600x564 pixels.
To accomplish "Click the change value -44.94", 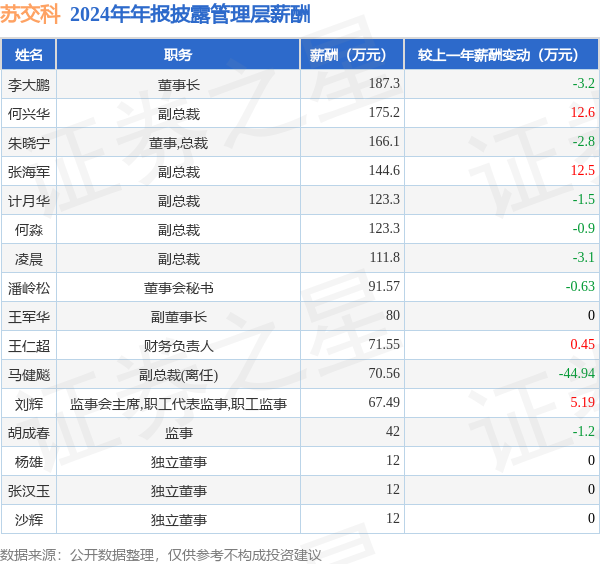I will point(577,373).
